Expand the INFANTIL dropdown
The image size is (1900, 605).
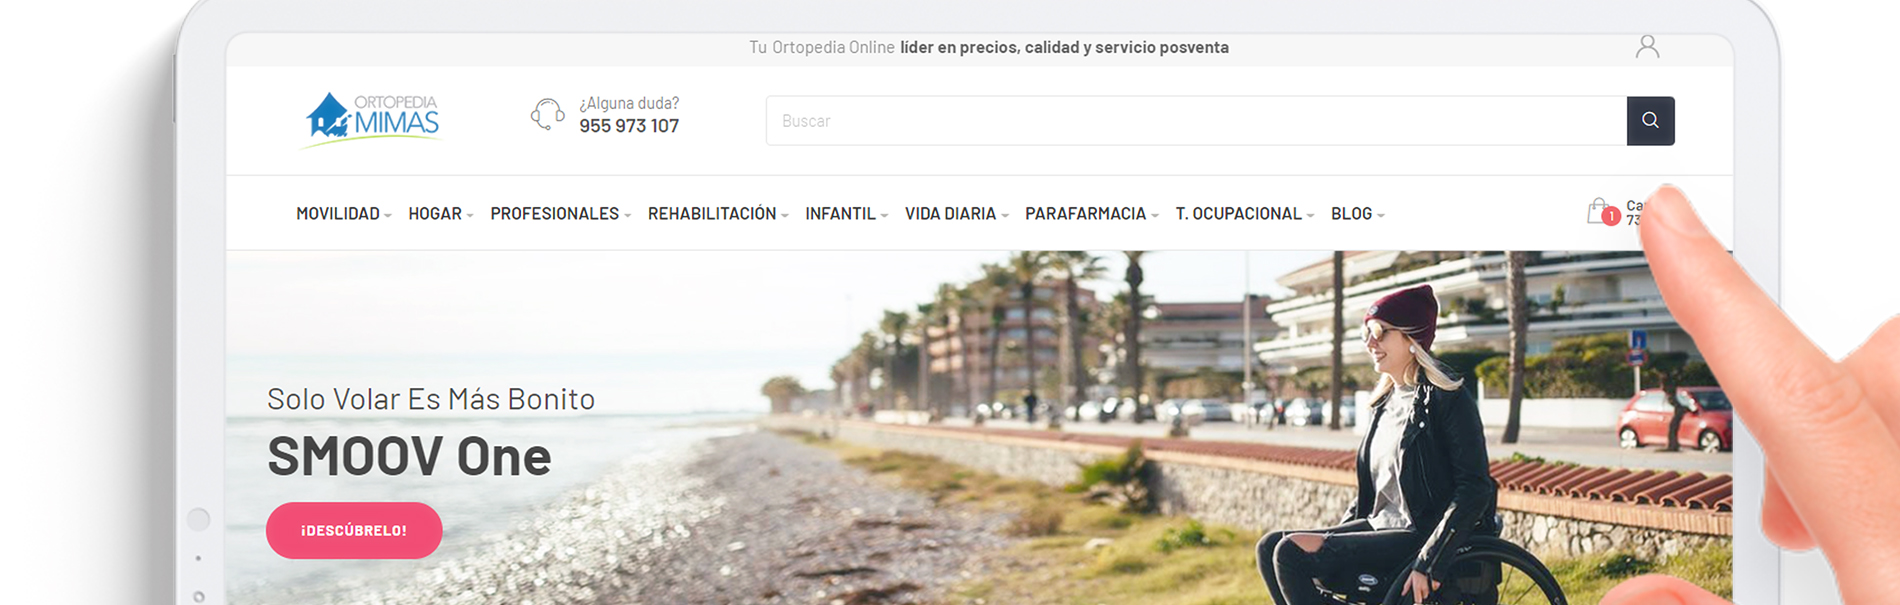846,214
